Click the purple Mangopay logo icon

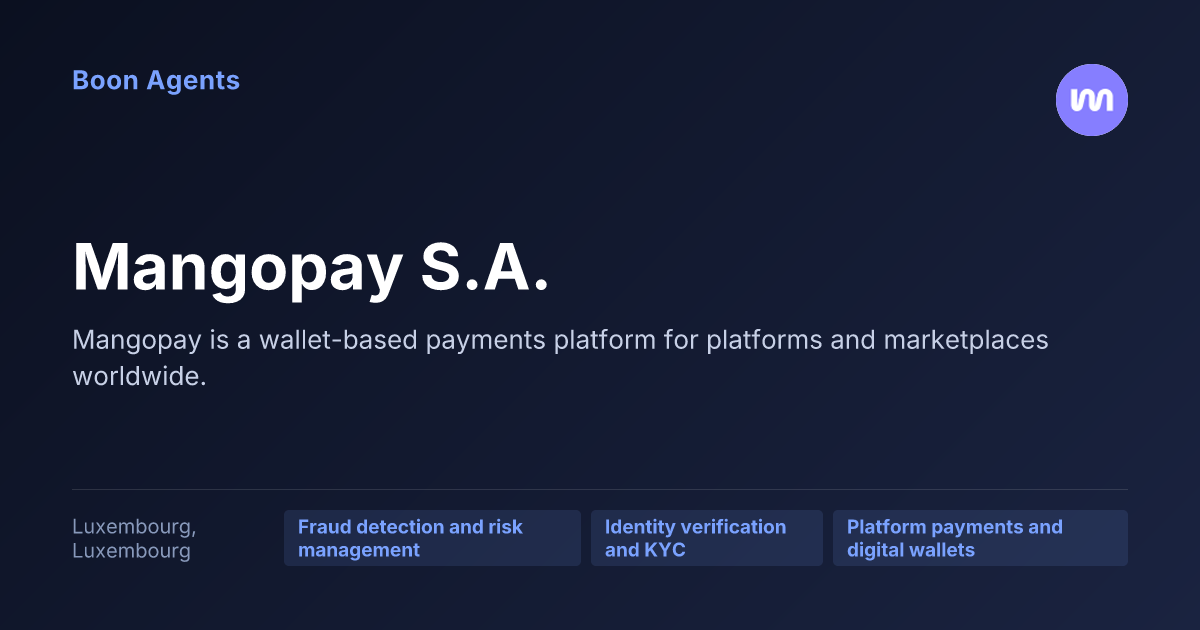tap(1092, 100)
